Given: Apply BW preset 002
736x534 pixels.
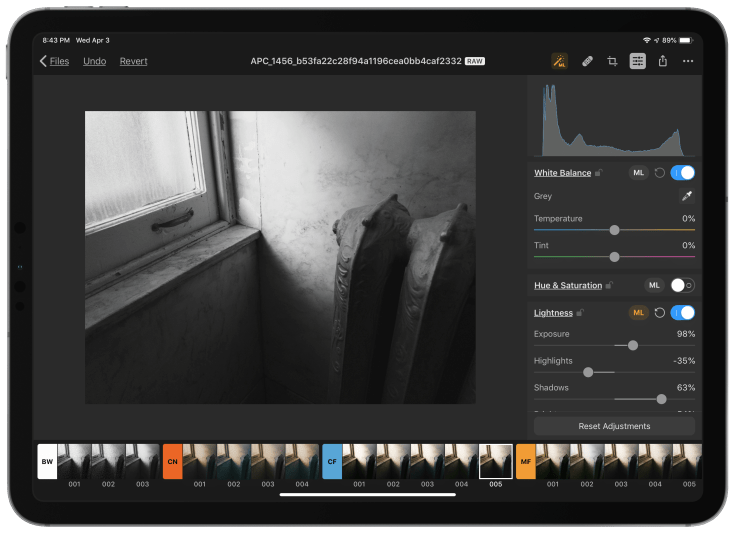Looking at the screenshot, I should [108, 461].
